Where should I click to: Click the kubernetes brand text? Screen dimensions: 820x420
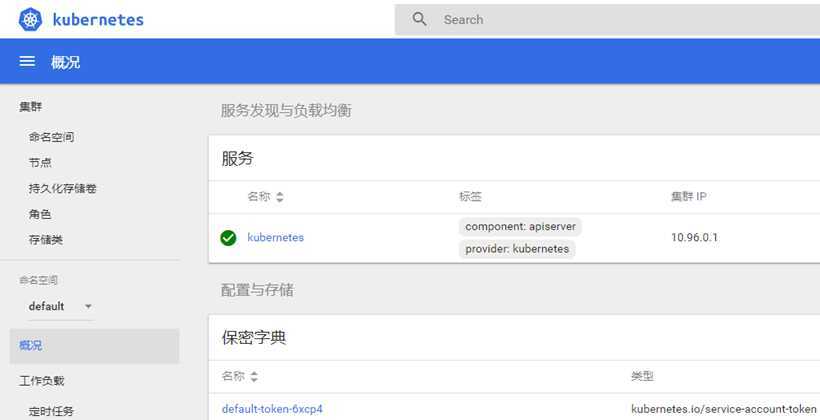coord(98,20)
